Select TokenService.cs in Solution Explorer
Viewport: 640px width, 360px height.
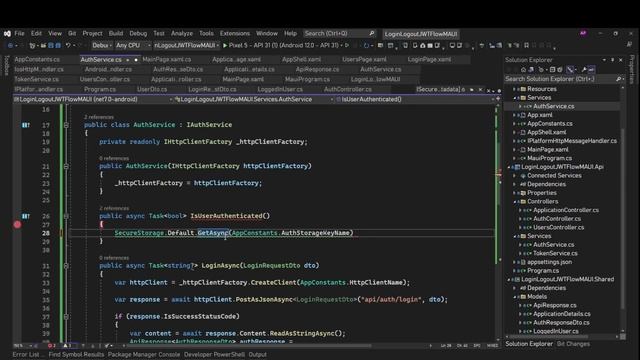coord(555,253)
